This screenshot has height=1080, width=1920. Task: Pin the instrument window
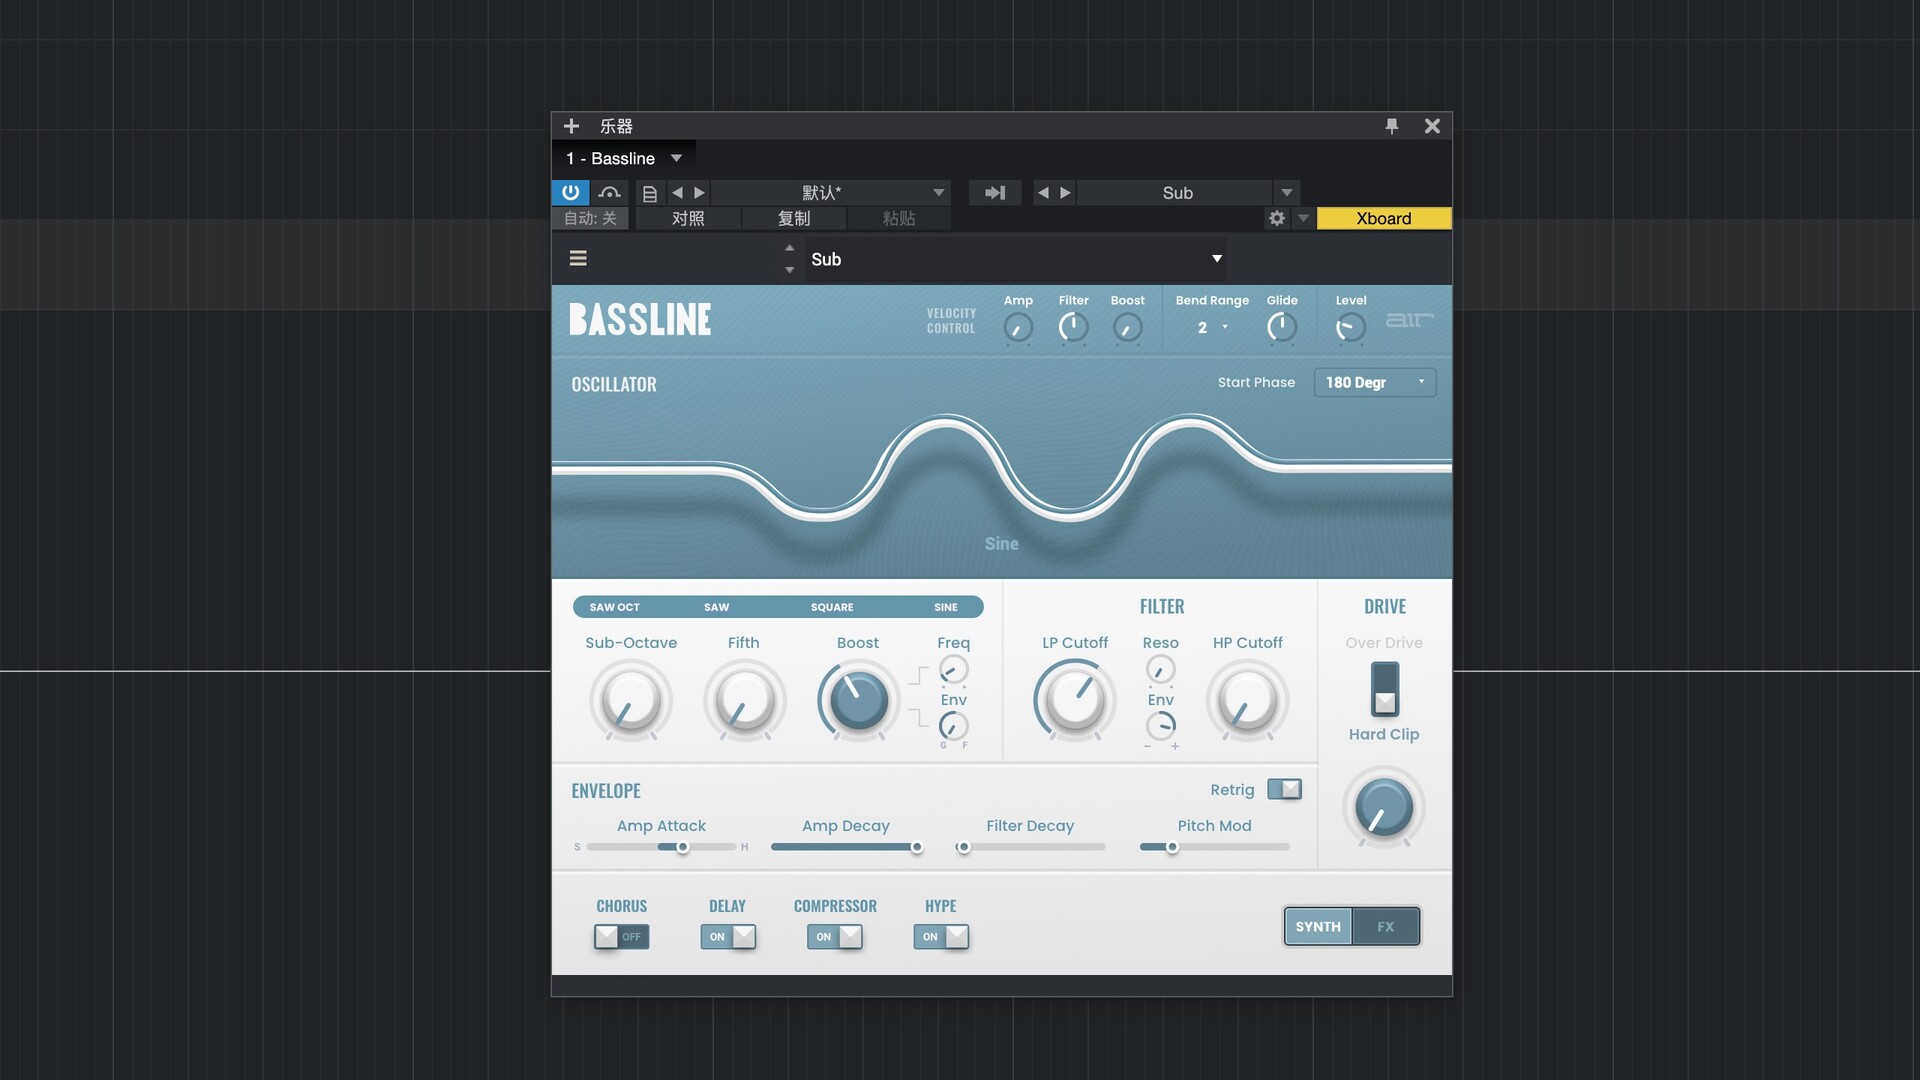point(1391,126)
